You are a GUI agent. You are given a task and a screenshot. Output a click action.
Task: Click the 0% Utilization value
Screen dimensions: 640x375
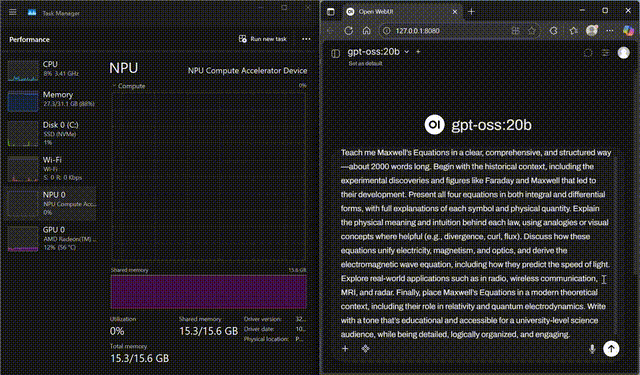tap(117, 331)
